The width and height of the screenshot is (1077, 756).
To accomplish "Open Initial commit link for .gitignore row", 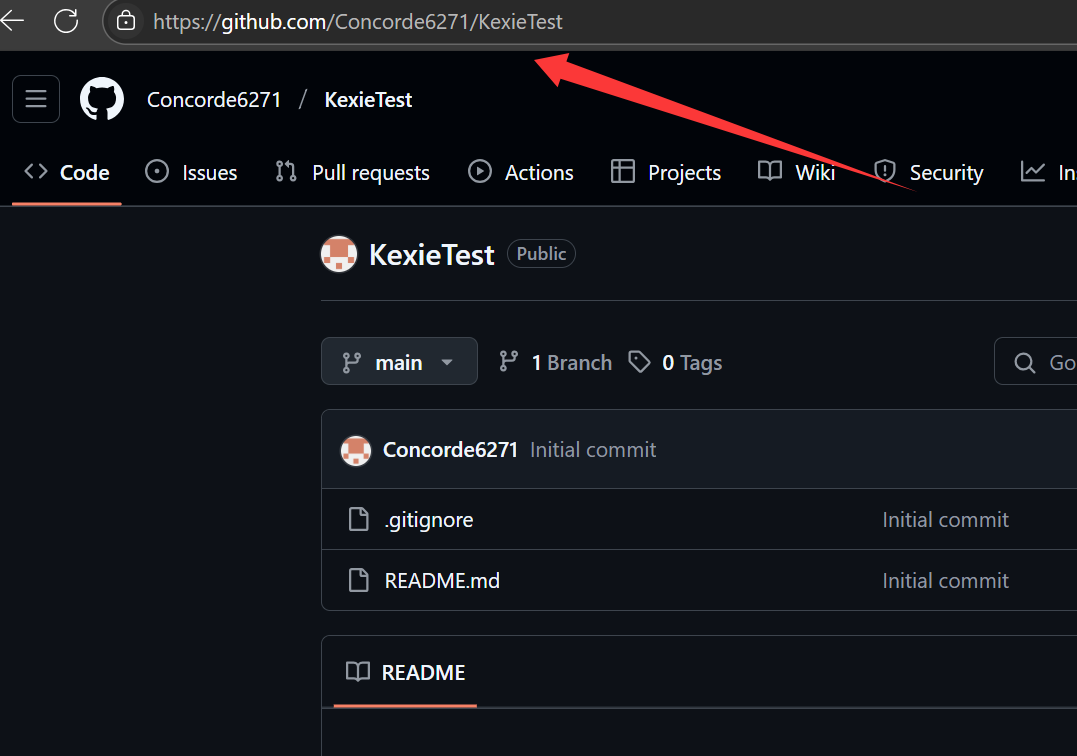I will (x=945, y=520).
